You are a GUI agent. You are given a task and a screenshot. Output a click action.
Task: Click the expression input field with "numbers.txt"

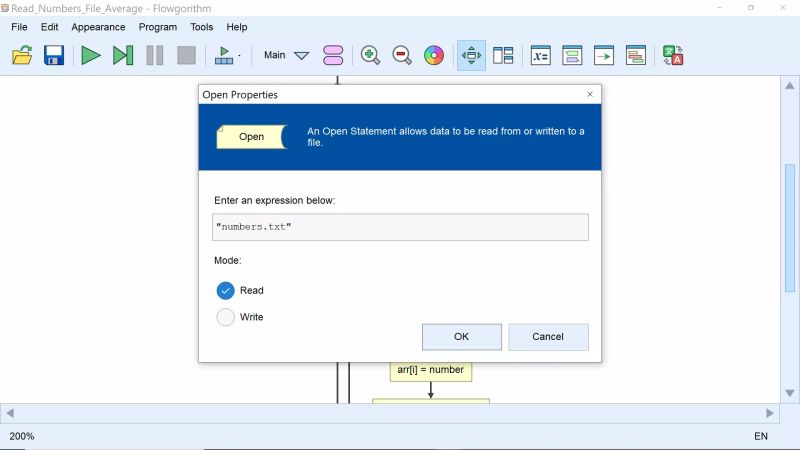[x=401, y=227]
